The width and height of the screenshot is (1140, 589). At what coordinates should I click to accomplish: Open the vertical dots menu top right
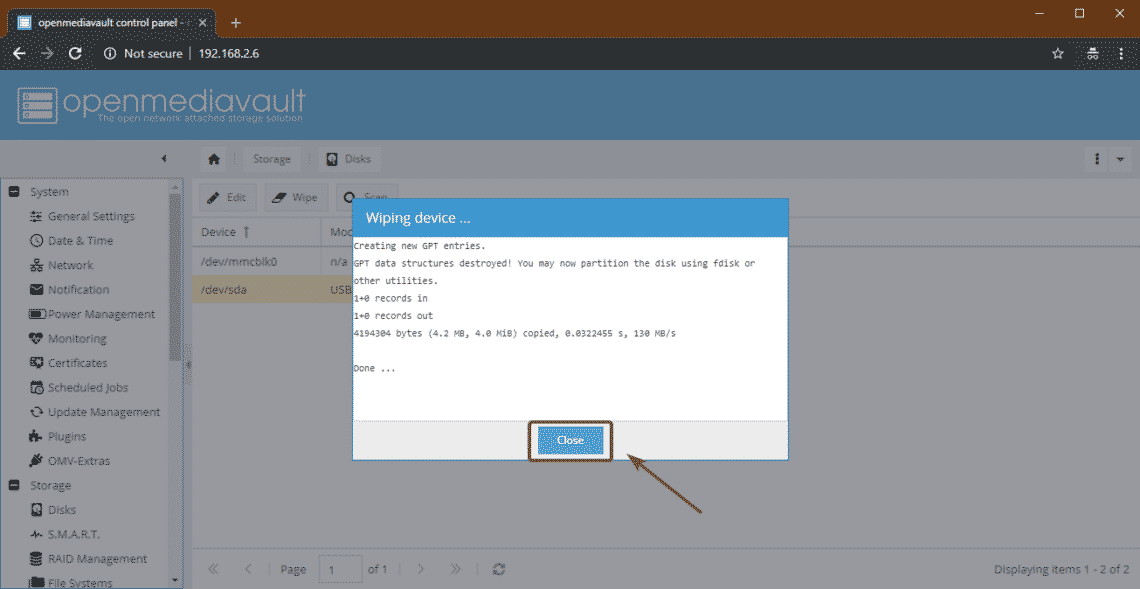[1096, 159]
